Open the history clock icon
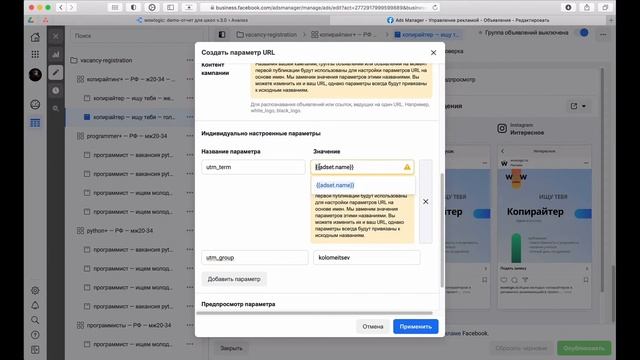Screen dimensions: 640x360 [56, 91]
